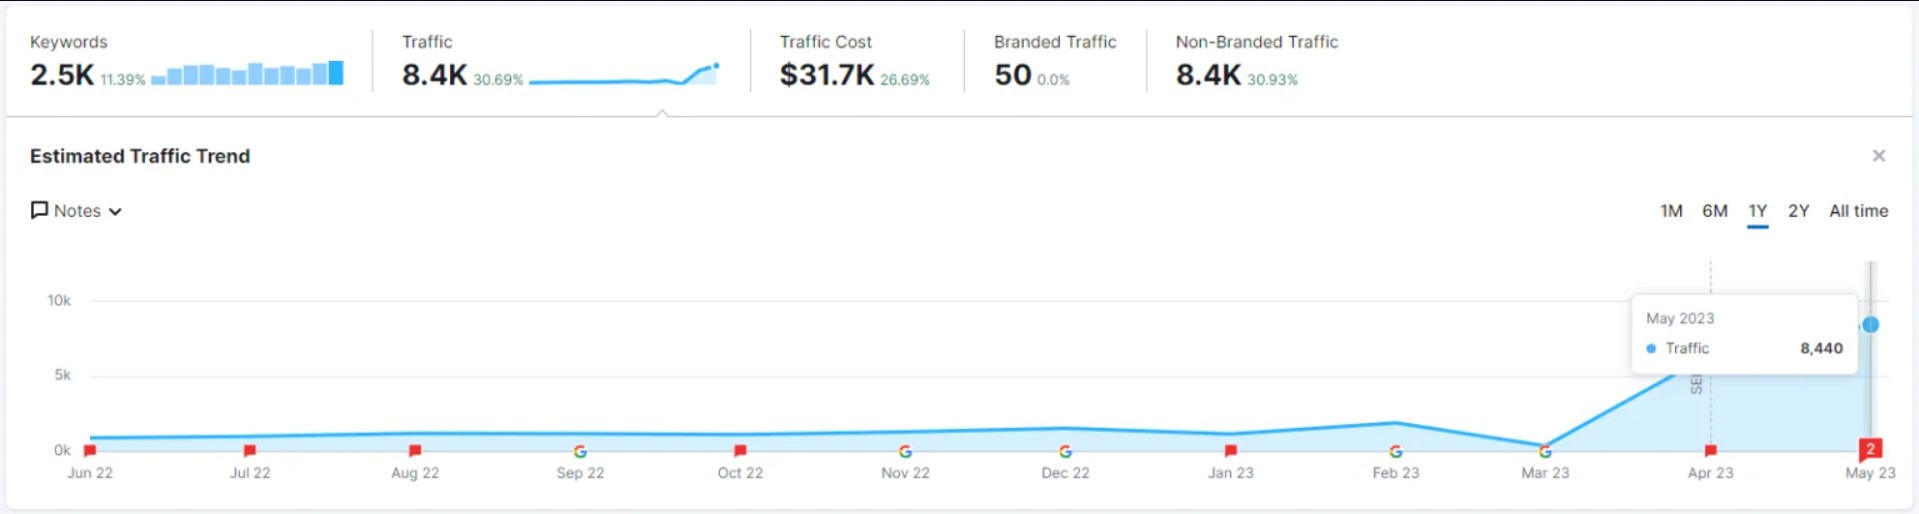Viewport: 1919px width, 514px height.
Task: Click the Google update icon at Dec 22
Action: pos(1065,452)
